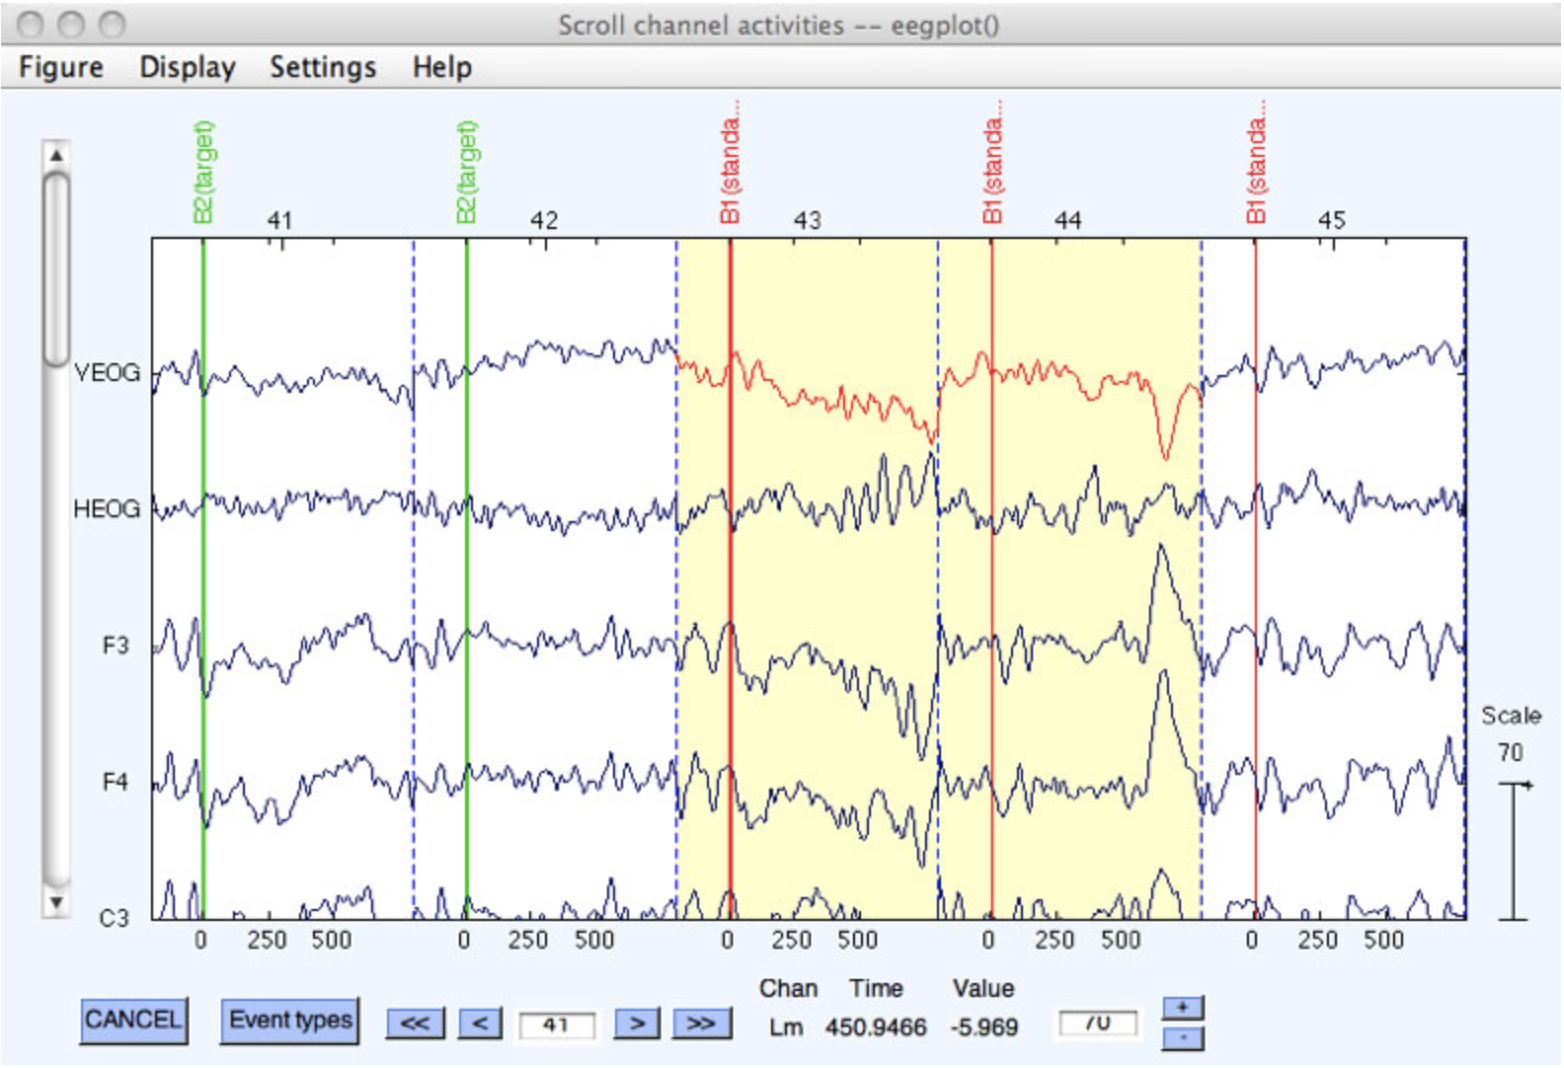Jump forward fast with >> button

coord(702,1024)
